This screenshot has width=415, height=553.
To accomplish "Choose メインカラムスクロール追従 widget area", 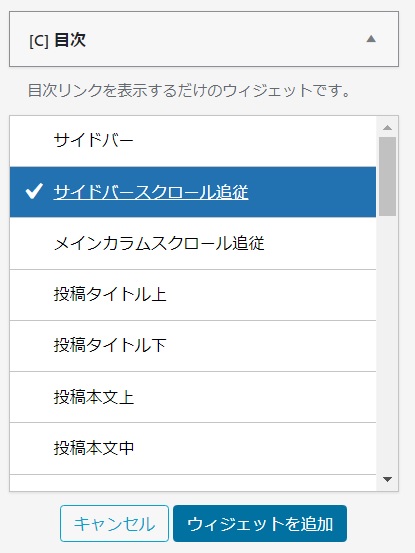I will [x=193, y=243].
